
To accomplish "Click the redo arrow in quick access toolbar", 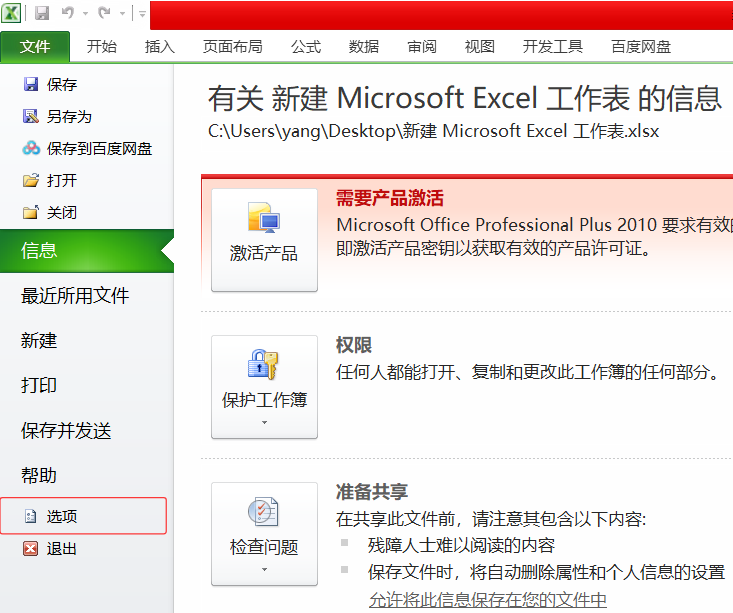I will pyautogui.click(x=104, y=13).
